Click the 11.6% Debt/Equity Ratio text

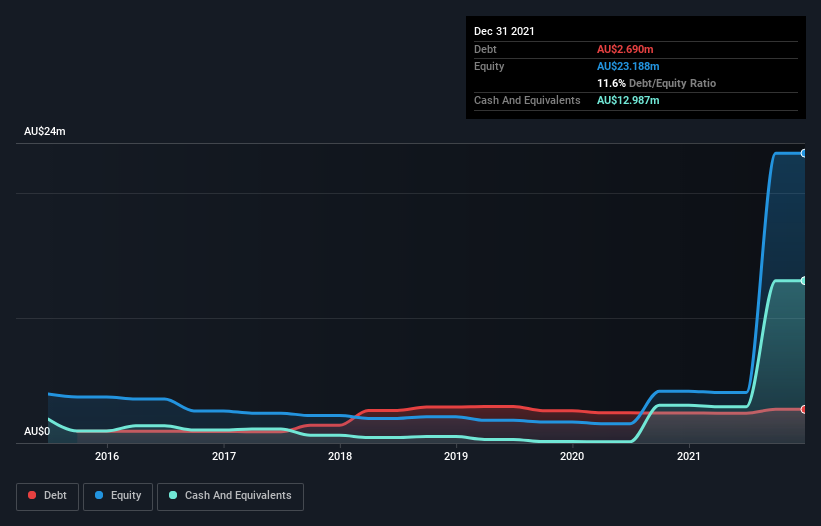pyautogui.click(x=657, y=83)
